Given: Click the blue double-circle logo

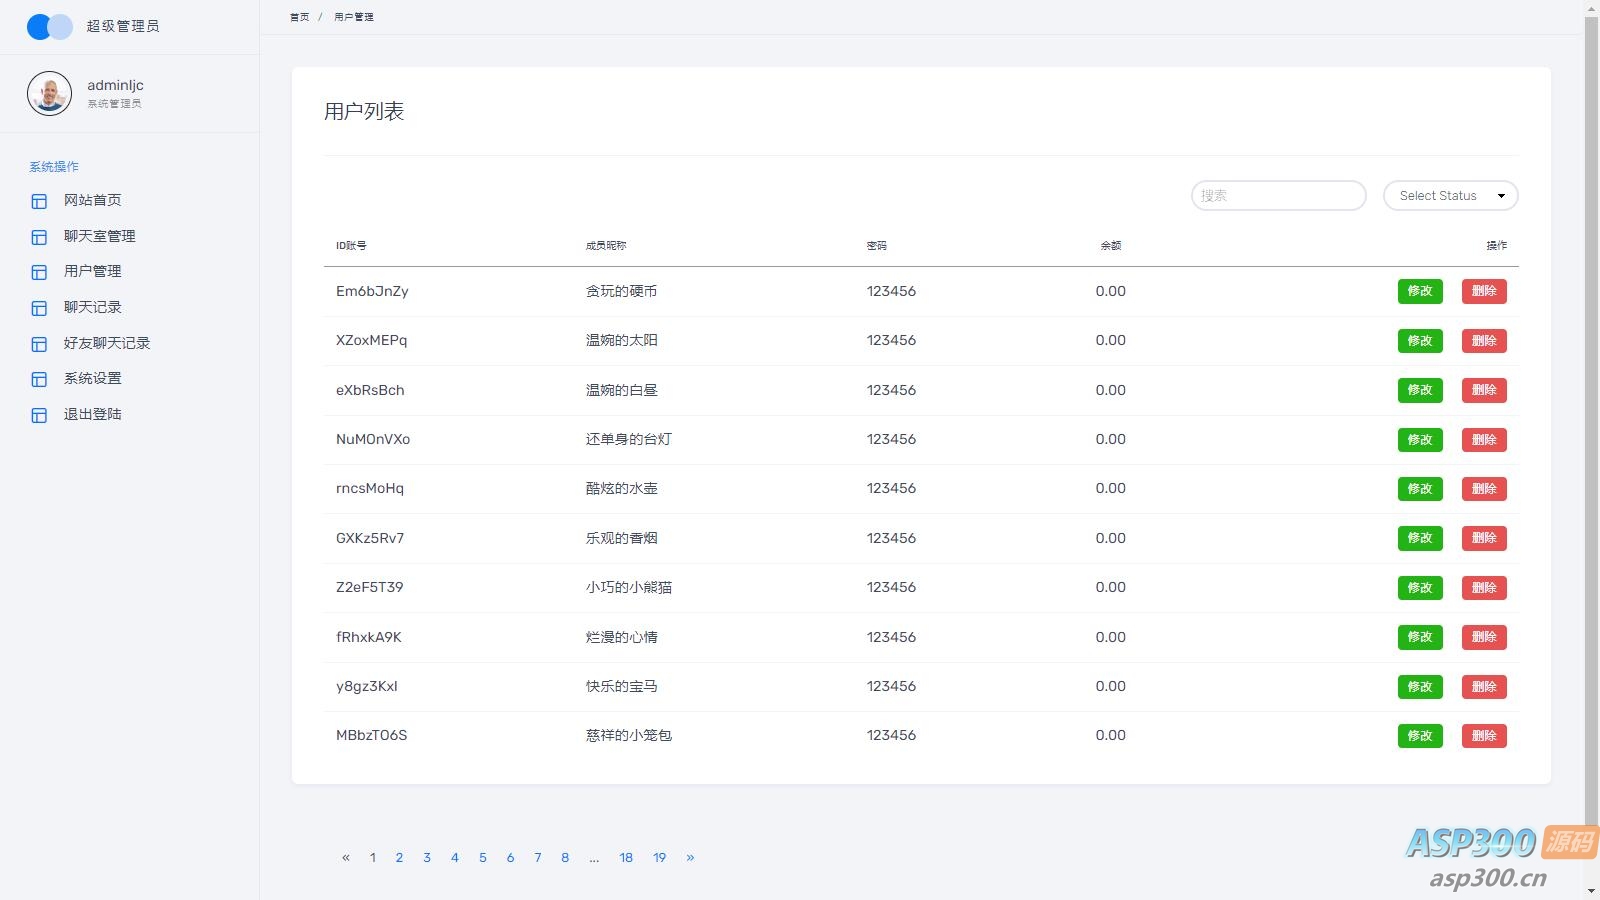Looking at the screenshot, I should 49,27.
